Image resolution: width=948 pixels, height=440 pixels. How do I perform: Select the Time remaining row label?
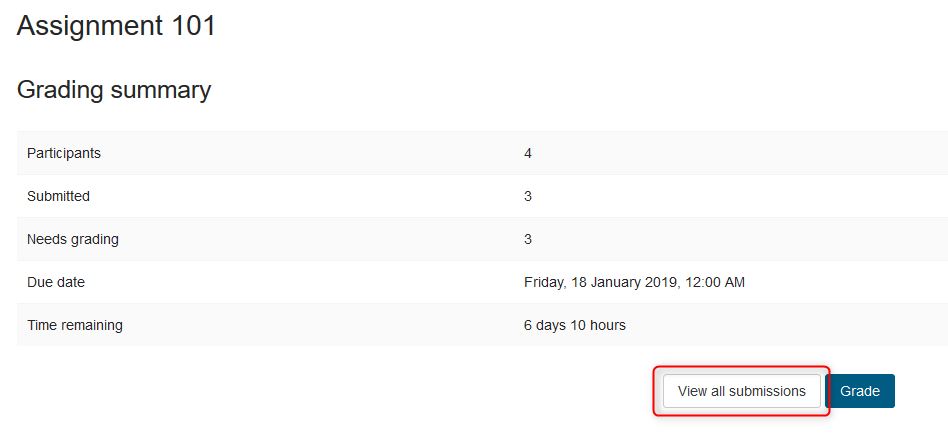click(x=75, y=325)
